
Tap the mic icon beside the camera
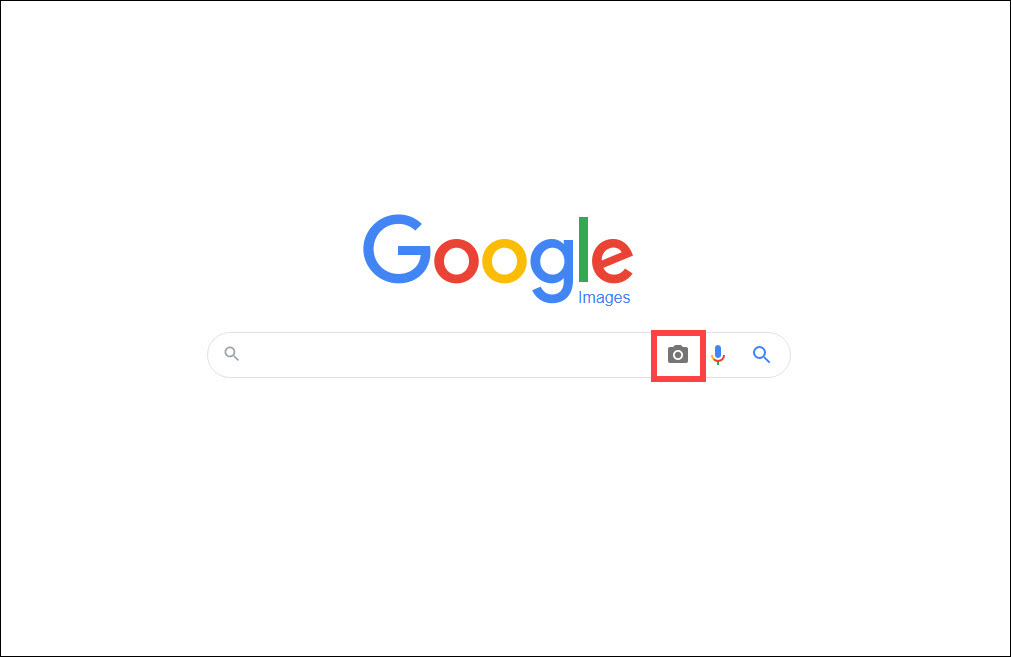click(718, 355)
